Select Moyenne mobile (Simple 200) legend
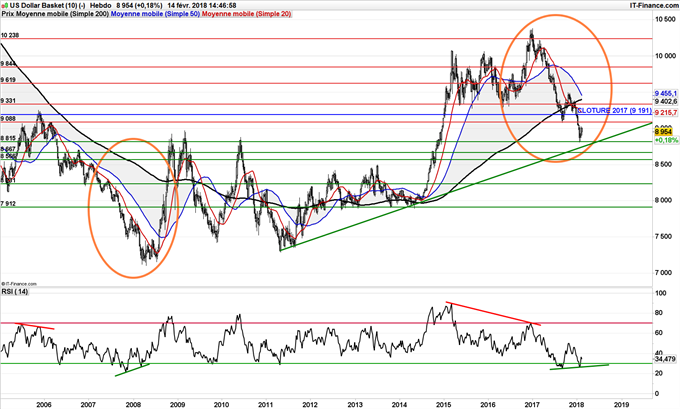Image resolution: width=680 pixels, height=409 pixels. (62, 14)
